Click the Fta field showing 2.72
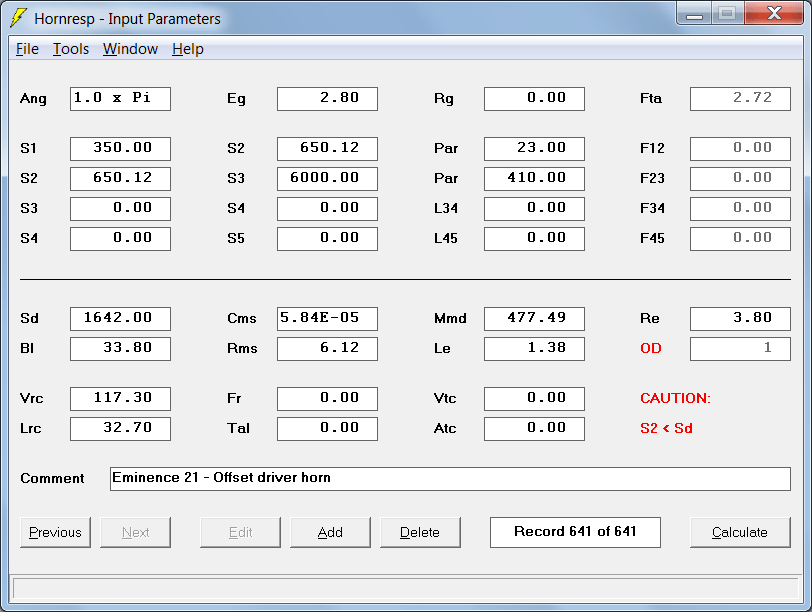 741,99
